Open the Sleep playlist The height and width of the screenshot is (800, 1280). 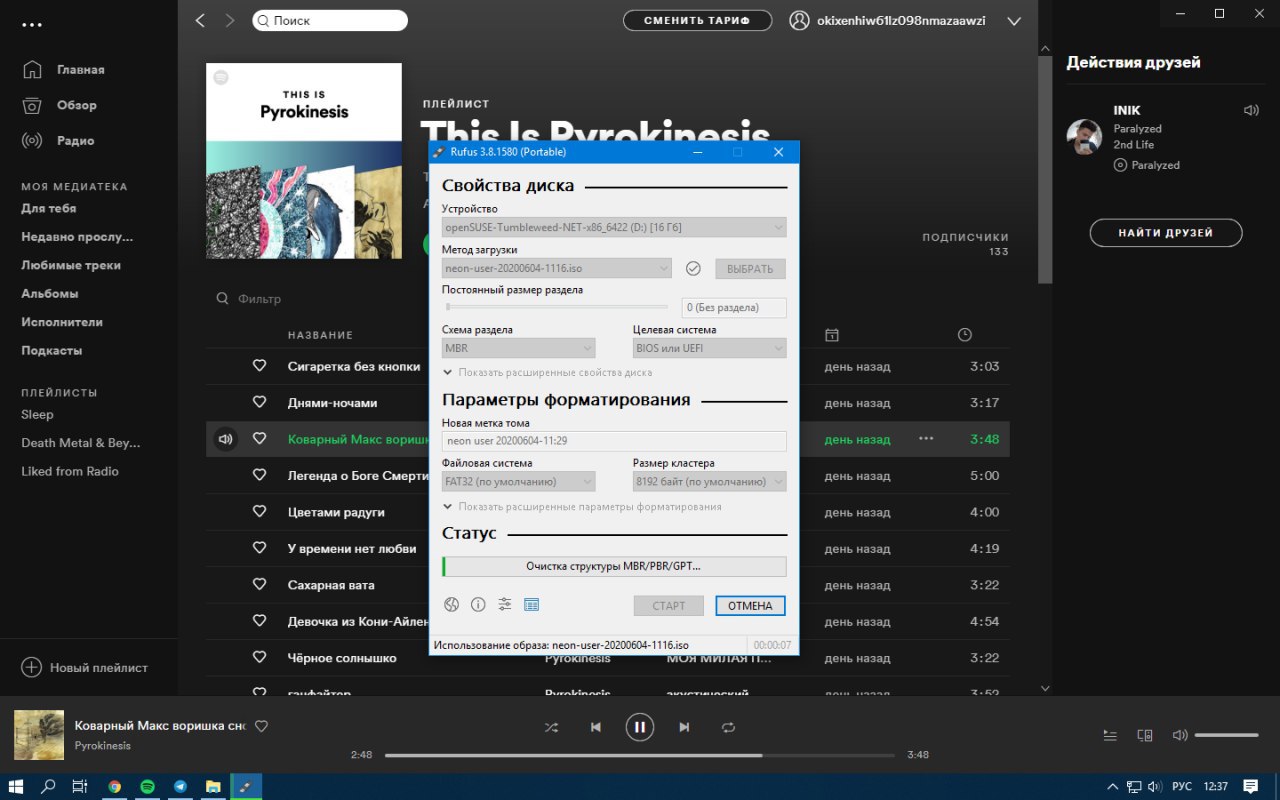pos(38,414)
